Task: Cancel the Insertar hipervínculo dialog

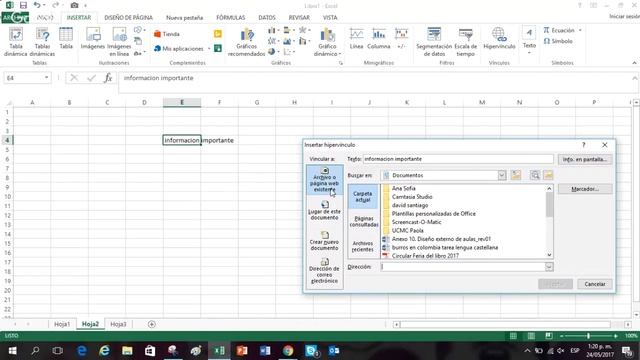Action: tap(595, 284)
